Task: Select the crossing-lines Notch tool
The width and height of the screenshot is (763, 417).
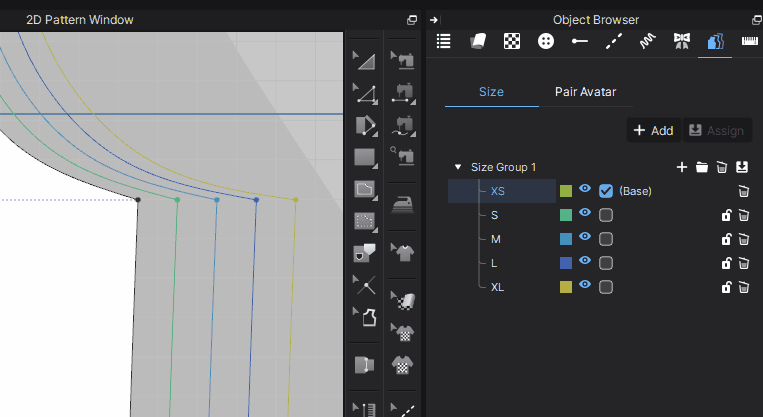Action: (x=364, y=285)
